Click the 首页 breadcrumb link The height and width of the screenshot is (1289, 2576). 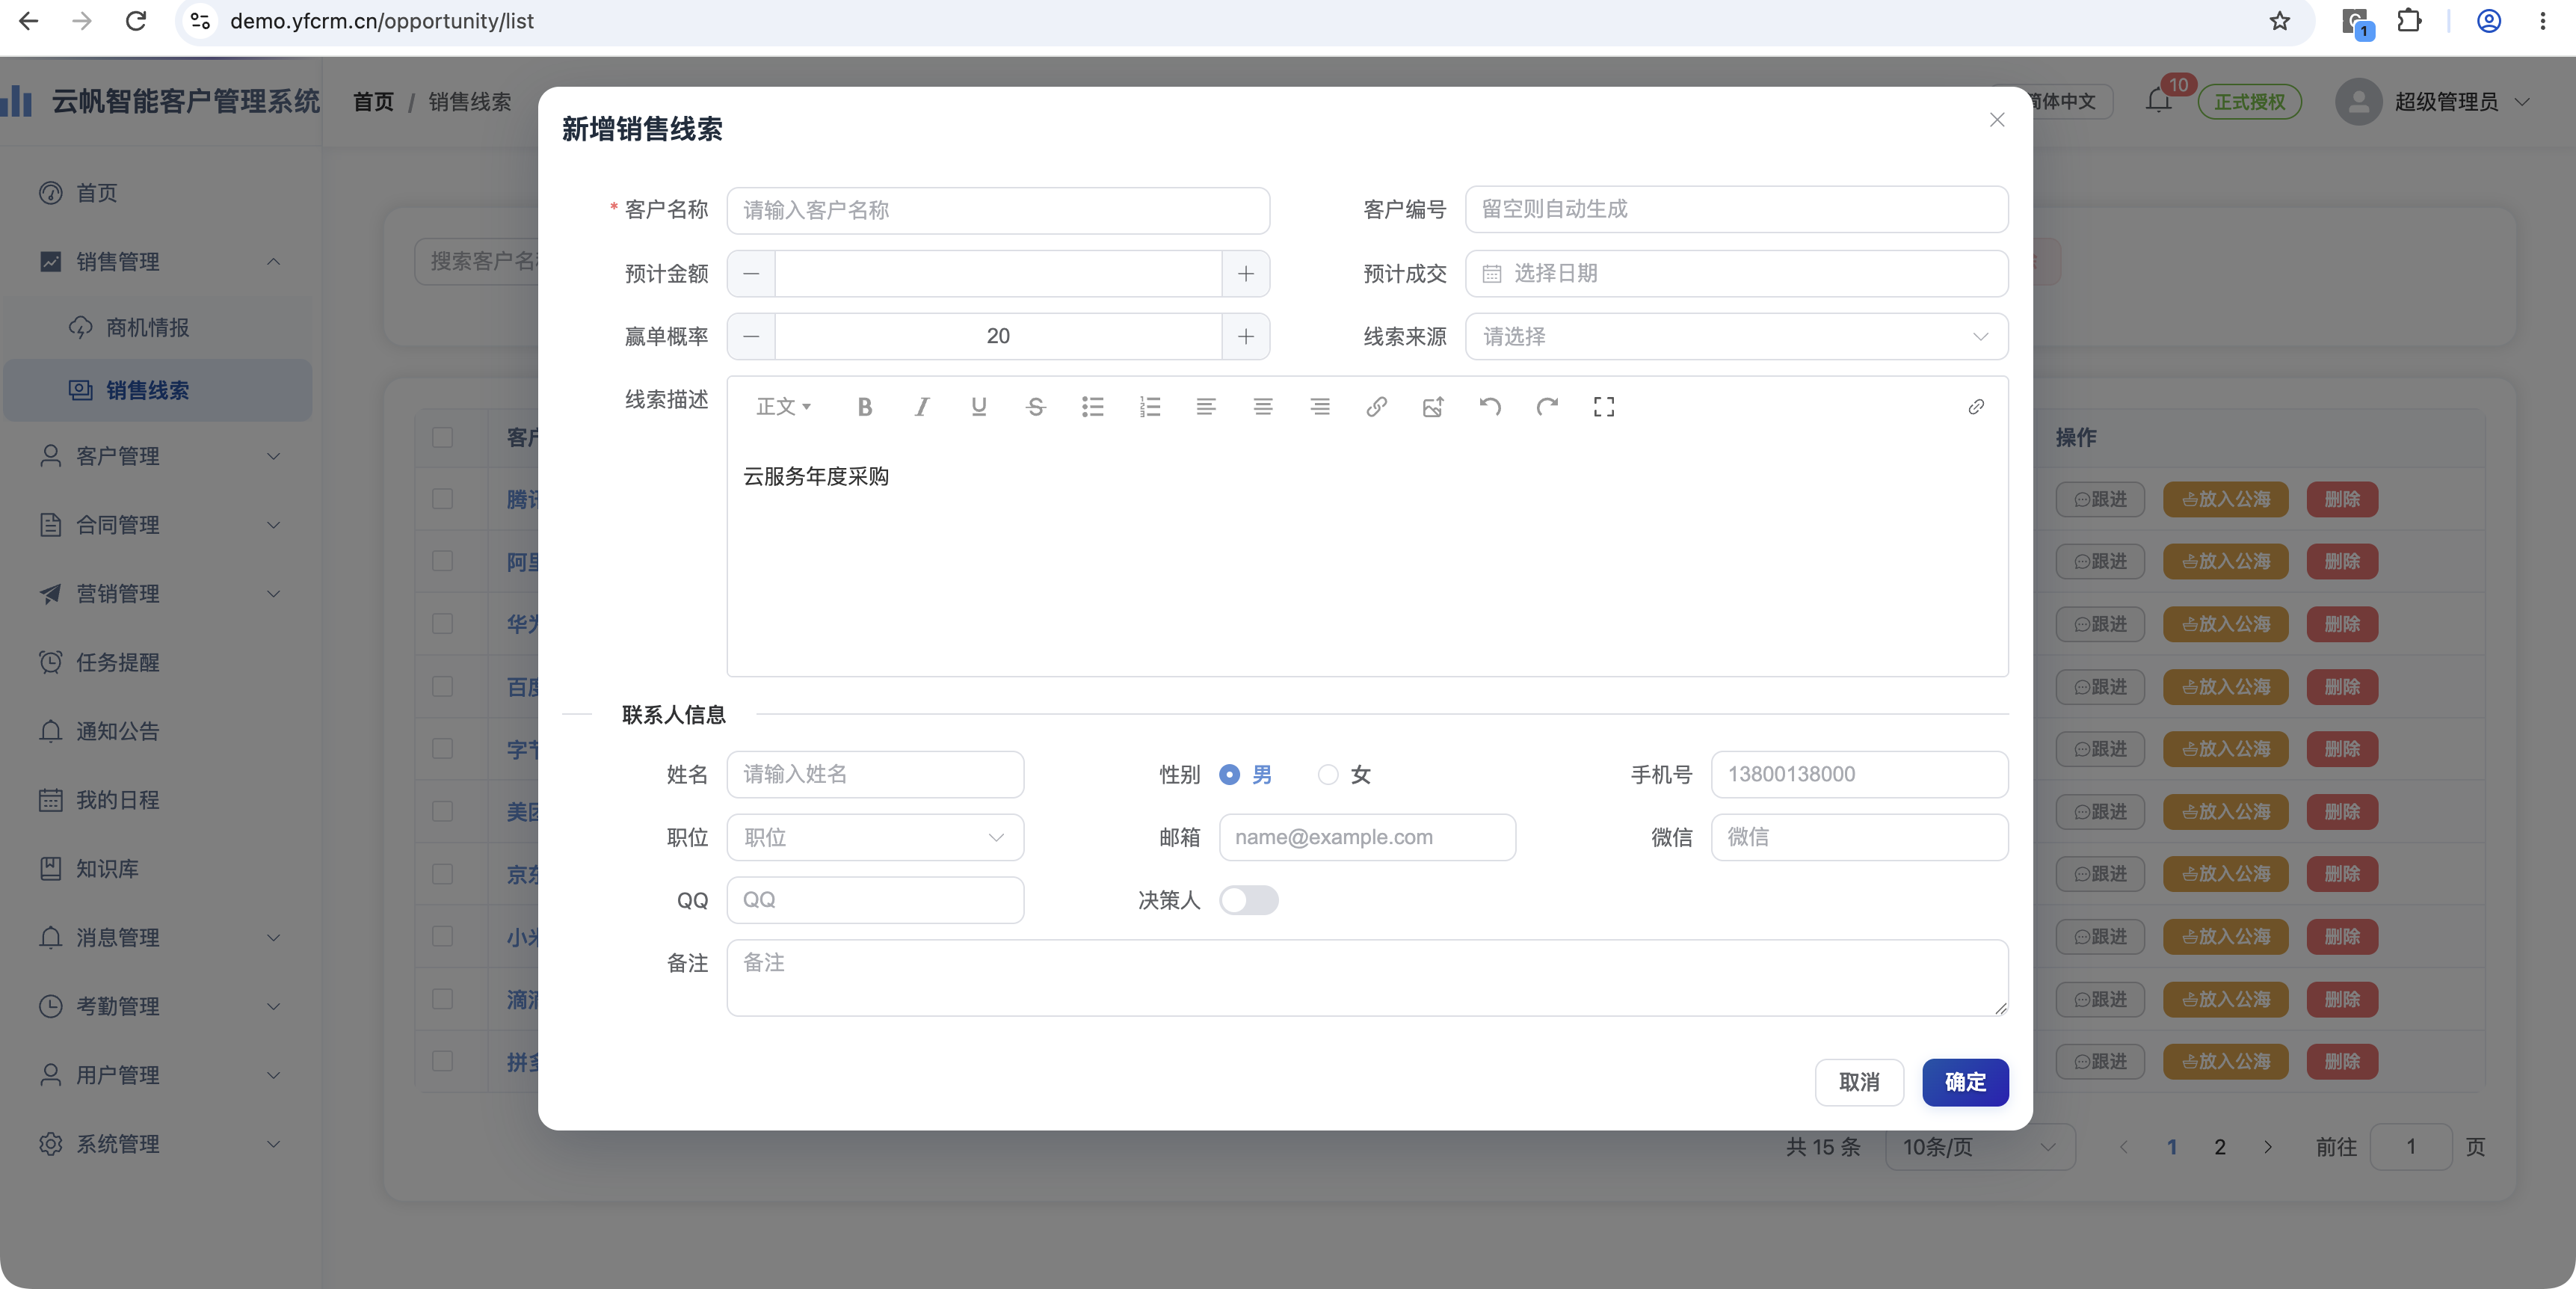pyautogui.click(x=373, y=101)
